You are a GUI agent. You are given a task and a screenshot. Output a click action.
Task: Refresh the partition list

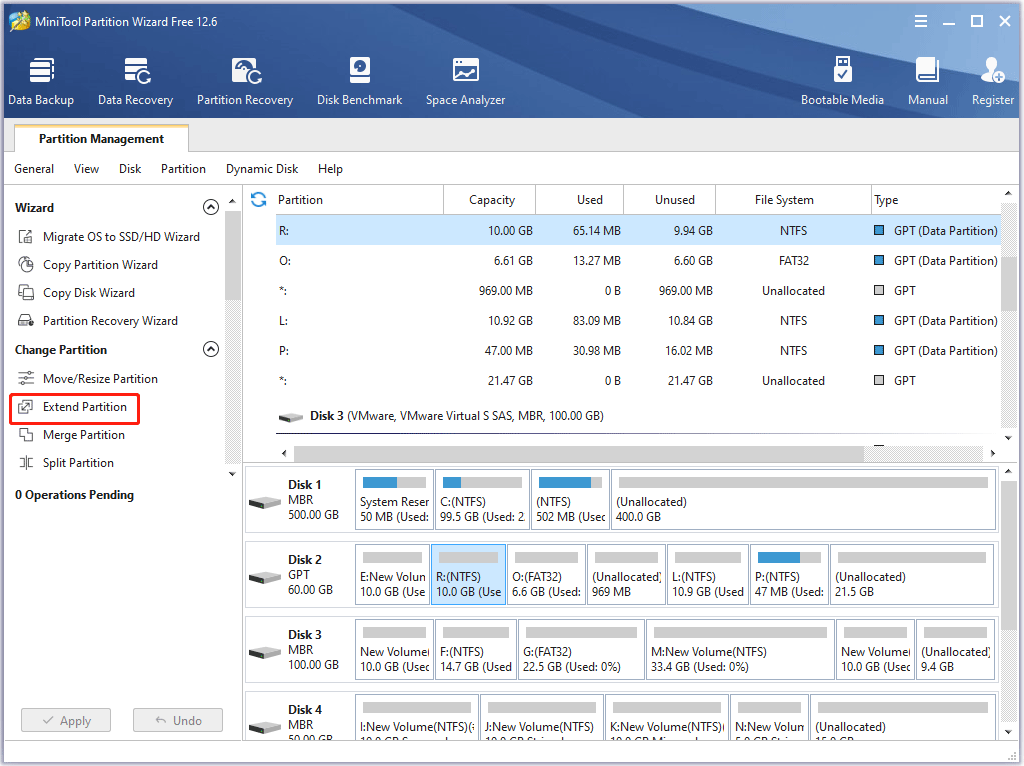[259, 200]
